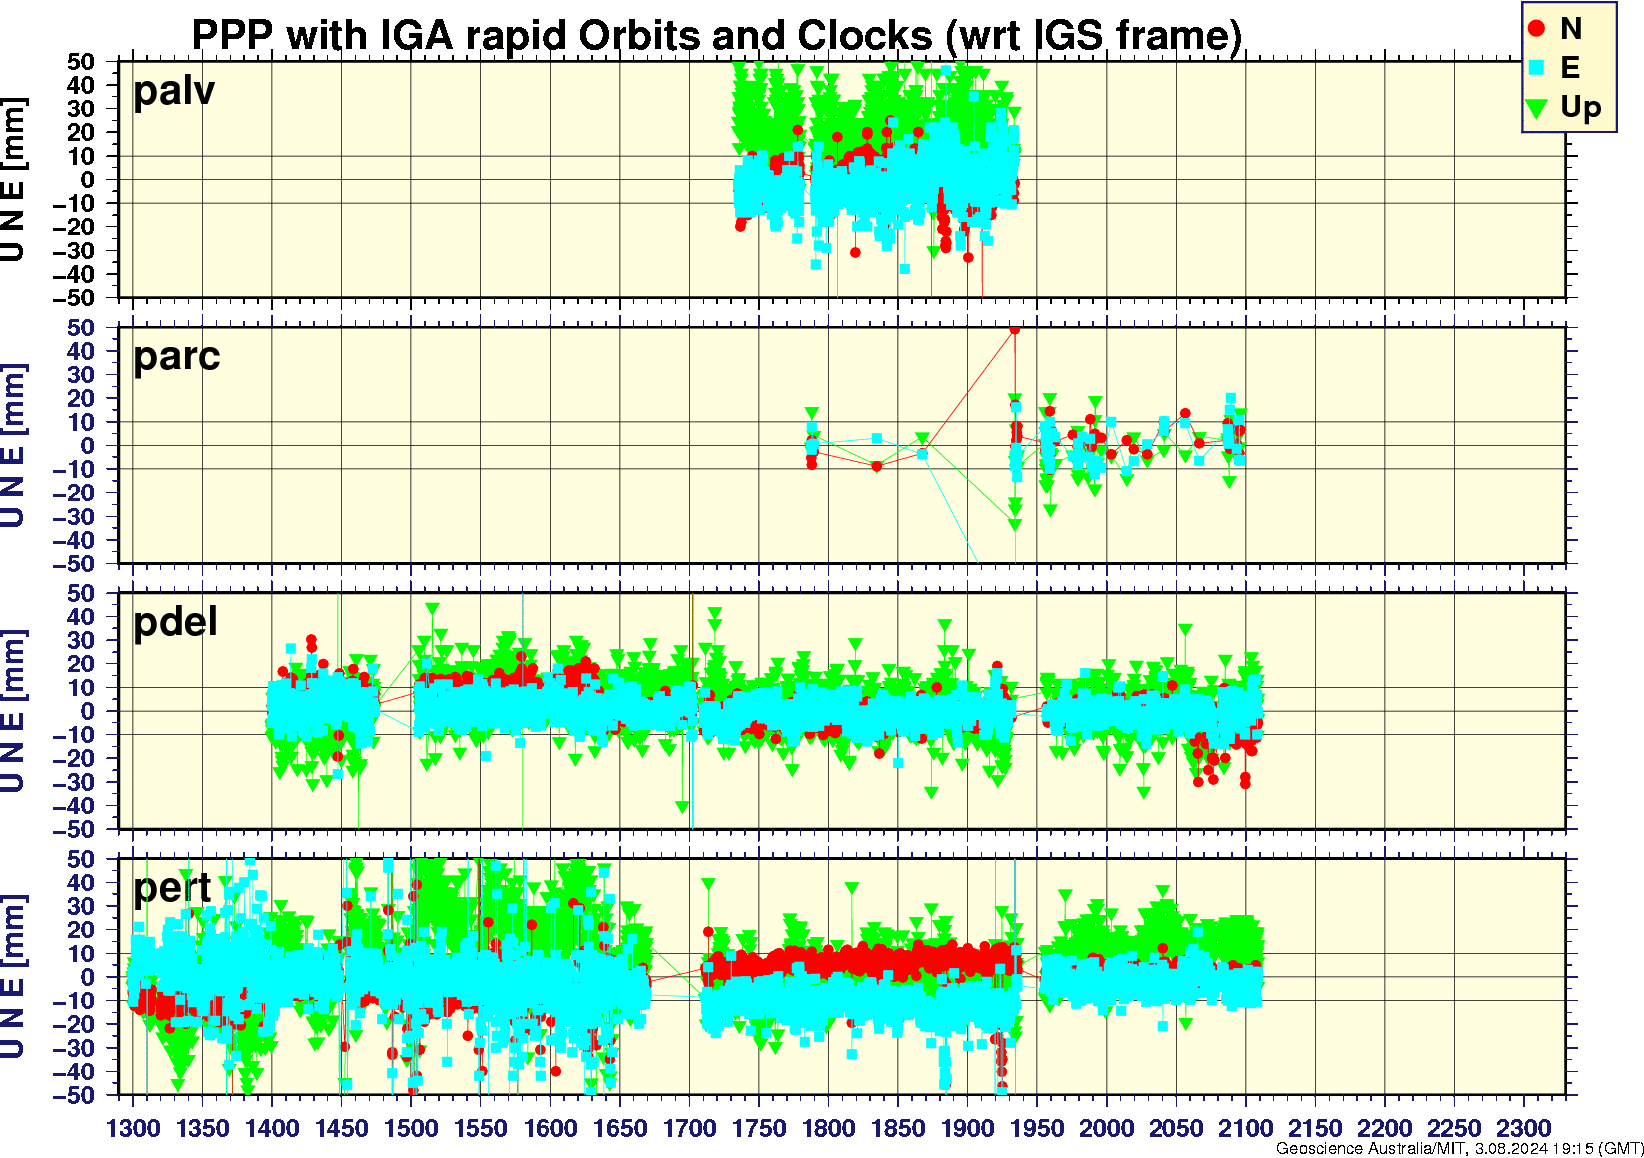This screenshot has width=1644, height=1158.
Task: Click the red N legend marker
Action: coord(1537,29)
